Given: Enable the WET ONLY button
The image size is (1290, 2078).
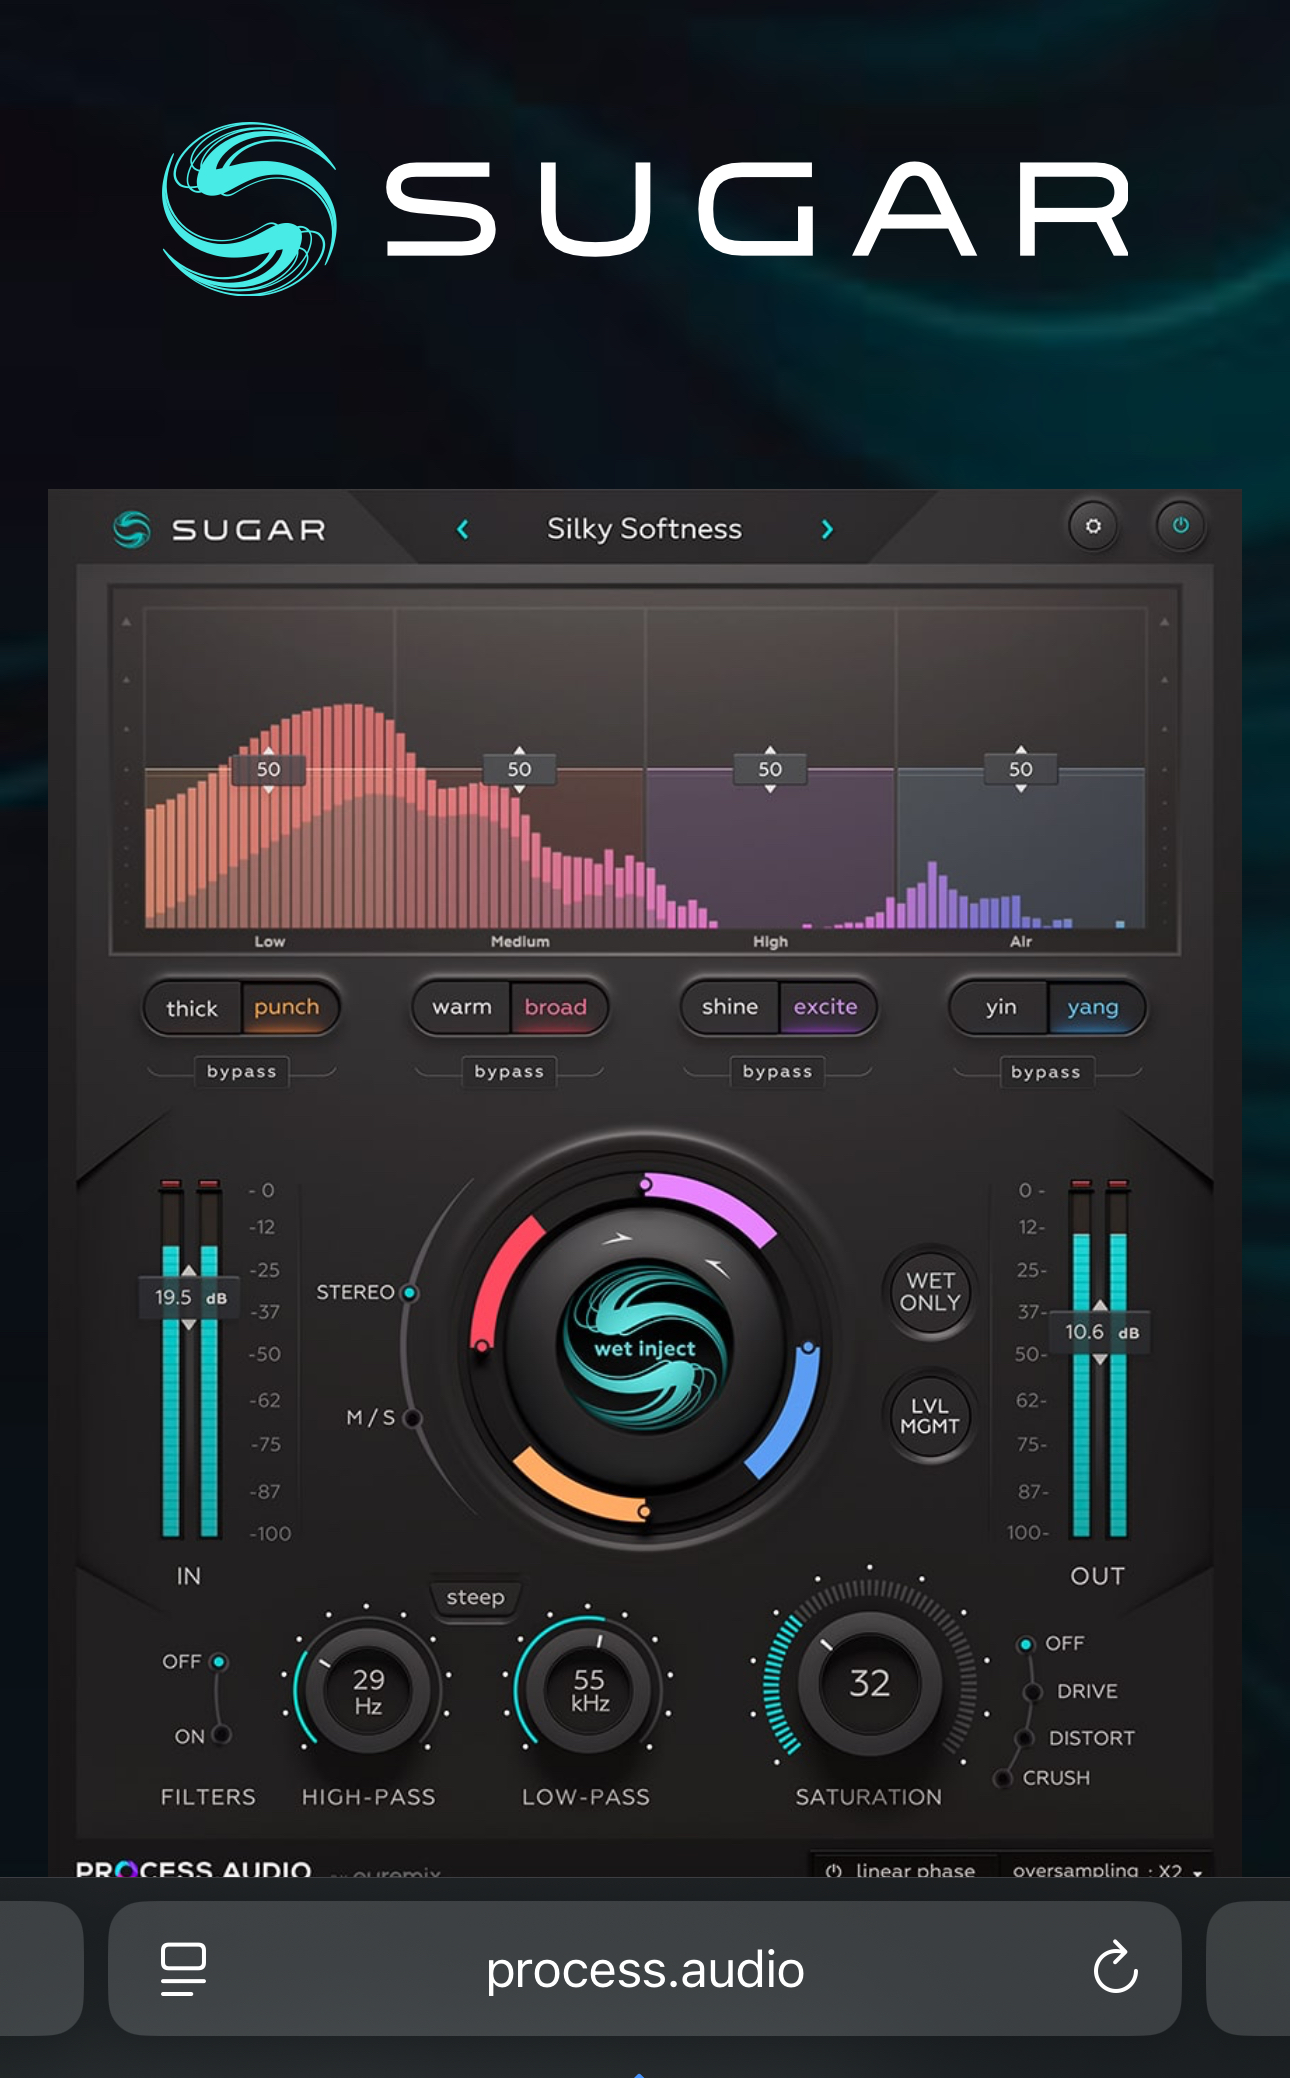Looking at the screenshot, I should 930,1292.
